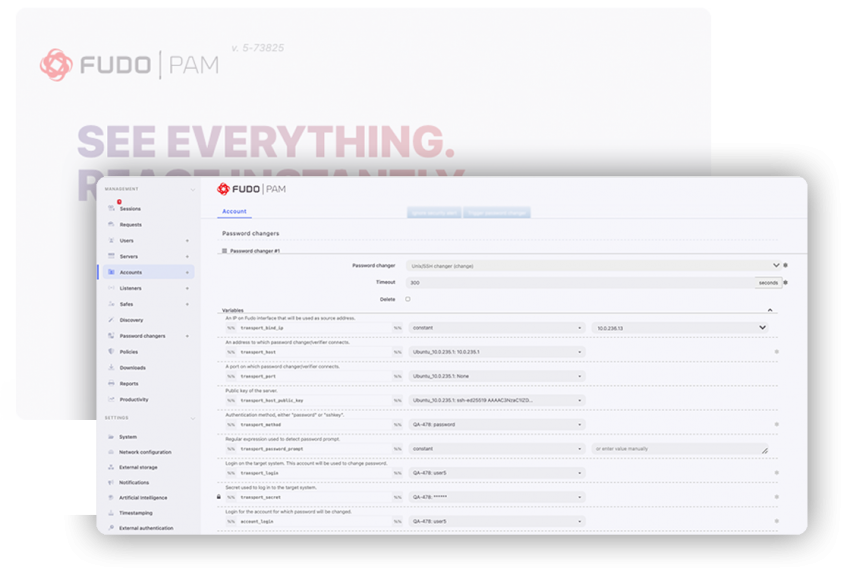Collapse the Variables section chevron
This screenshot has height=581, width=850.
pyautogui.click(x=770, y=311)
